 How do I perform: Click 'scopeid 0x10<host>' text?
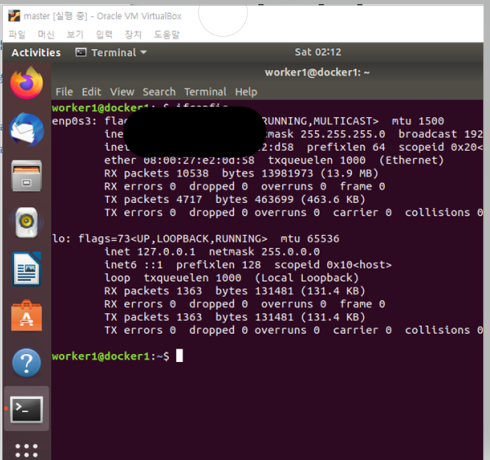[333, 265]
